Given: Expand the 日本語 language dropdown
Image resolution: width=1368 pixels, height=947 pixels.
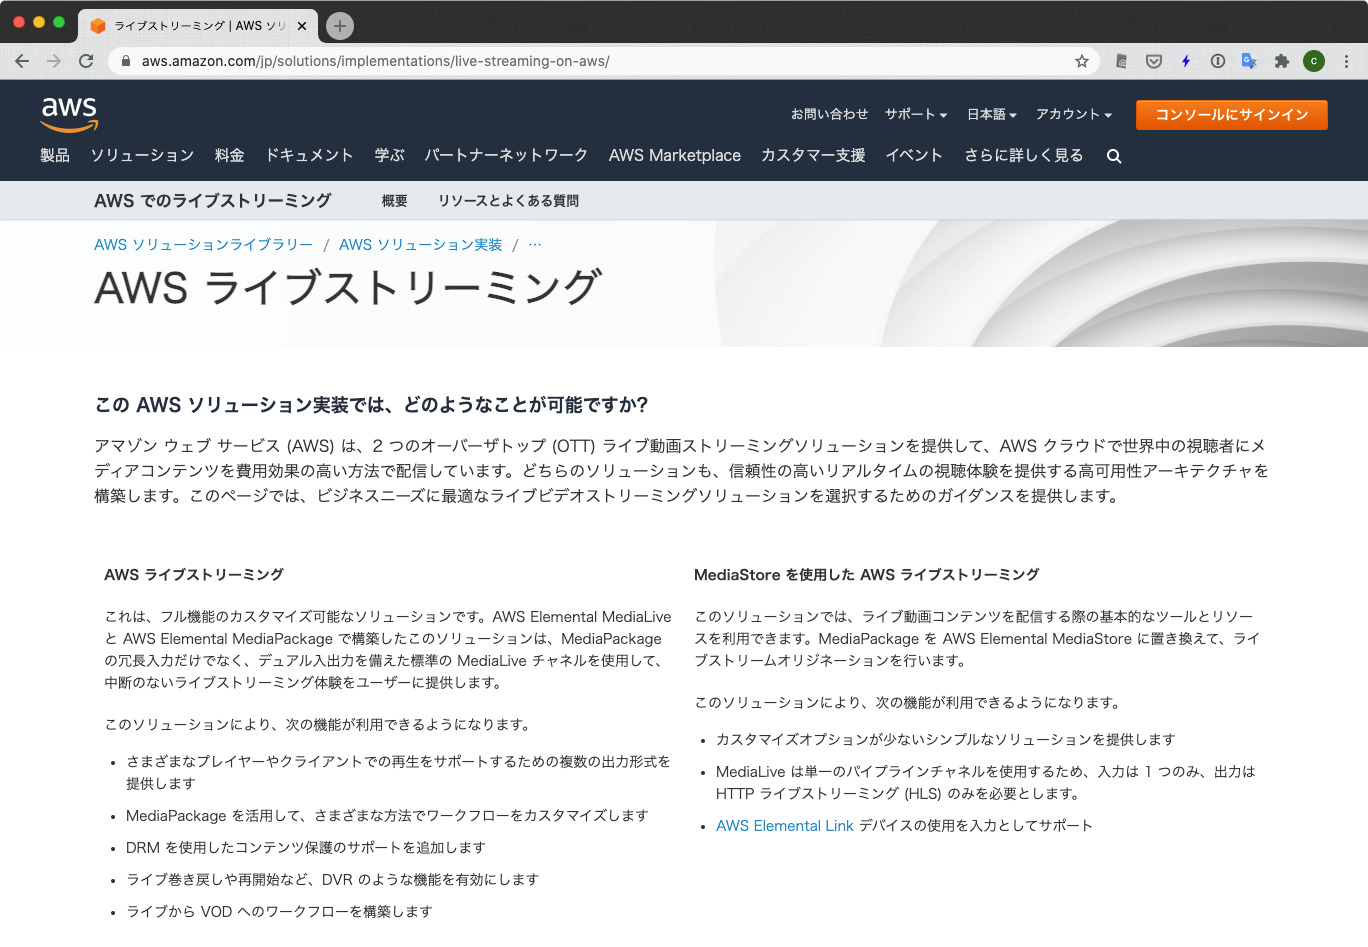Looking at the screenshot, I should (x=992, y=114).
